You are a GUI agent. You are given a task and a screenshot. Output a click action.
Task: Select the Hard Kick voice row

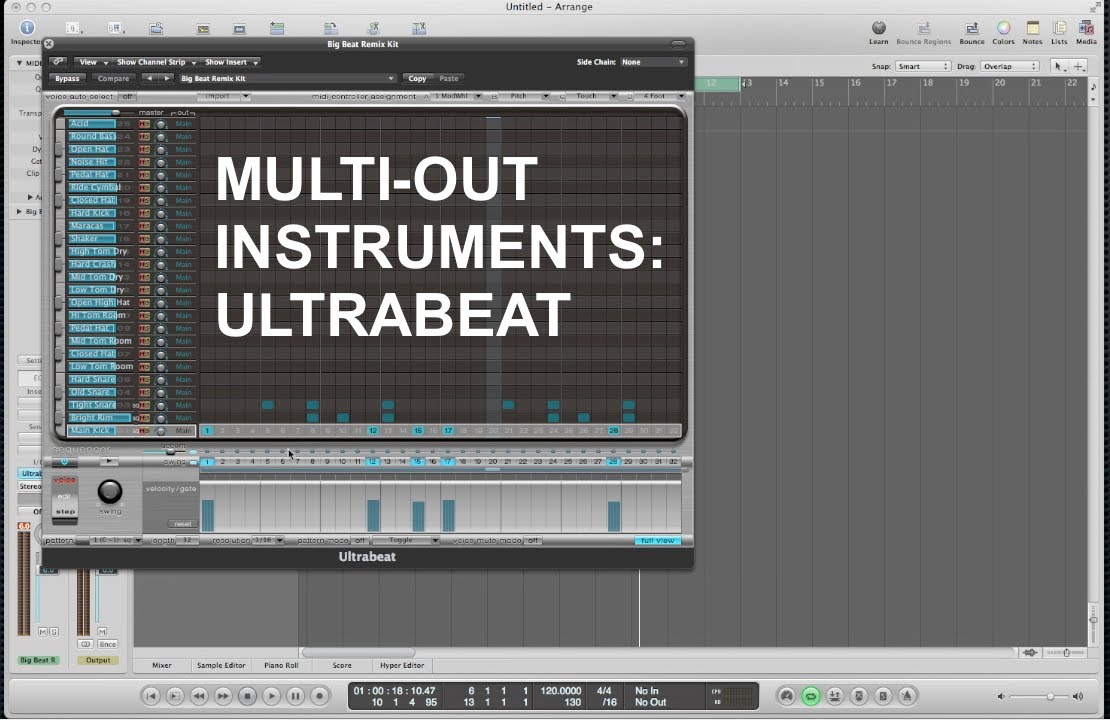[x=91, y=213]
